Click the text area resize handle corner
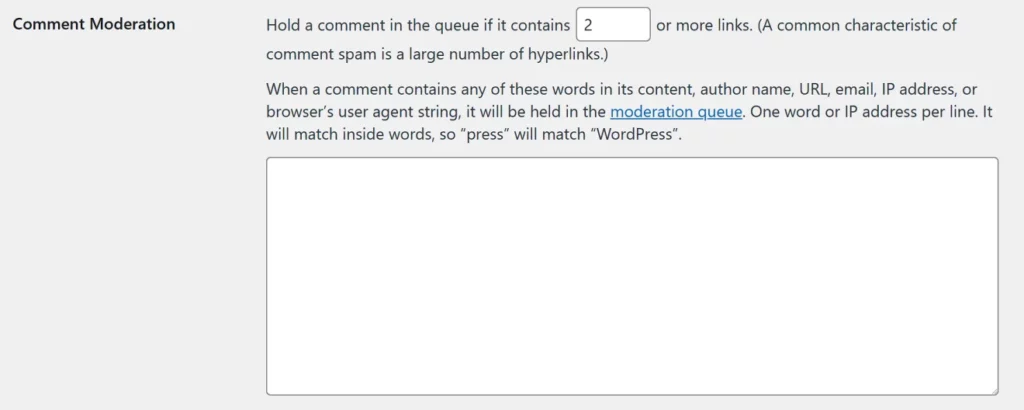 [993, 390]
